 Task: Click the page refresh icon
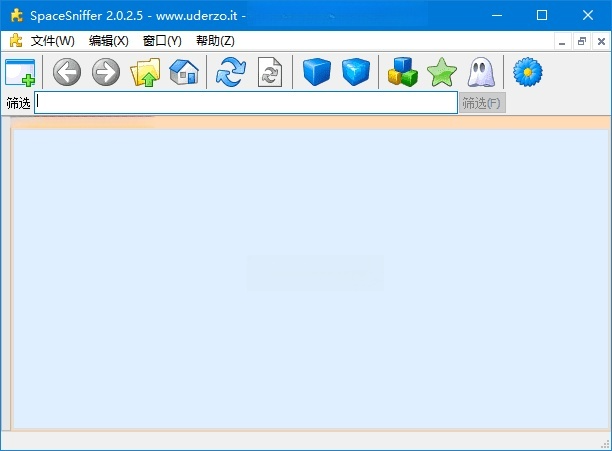(x=270, y=73)
